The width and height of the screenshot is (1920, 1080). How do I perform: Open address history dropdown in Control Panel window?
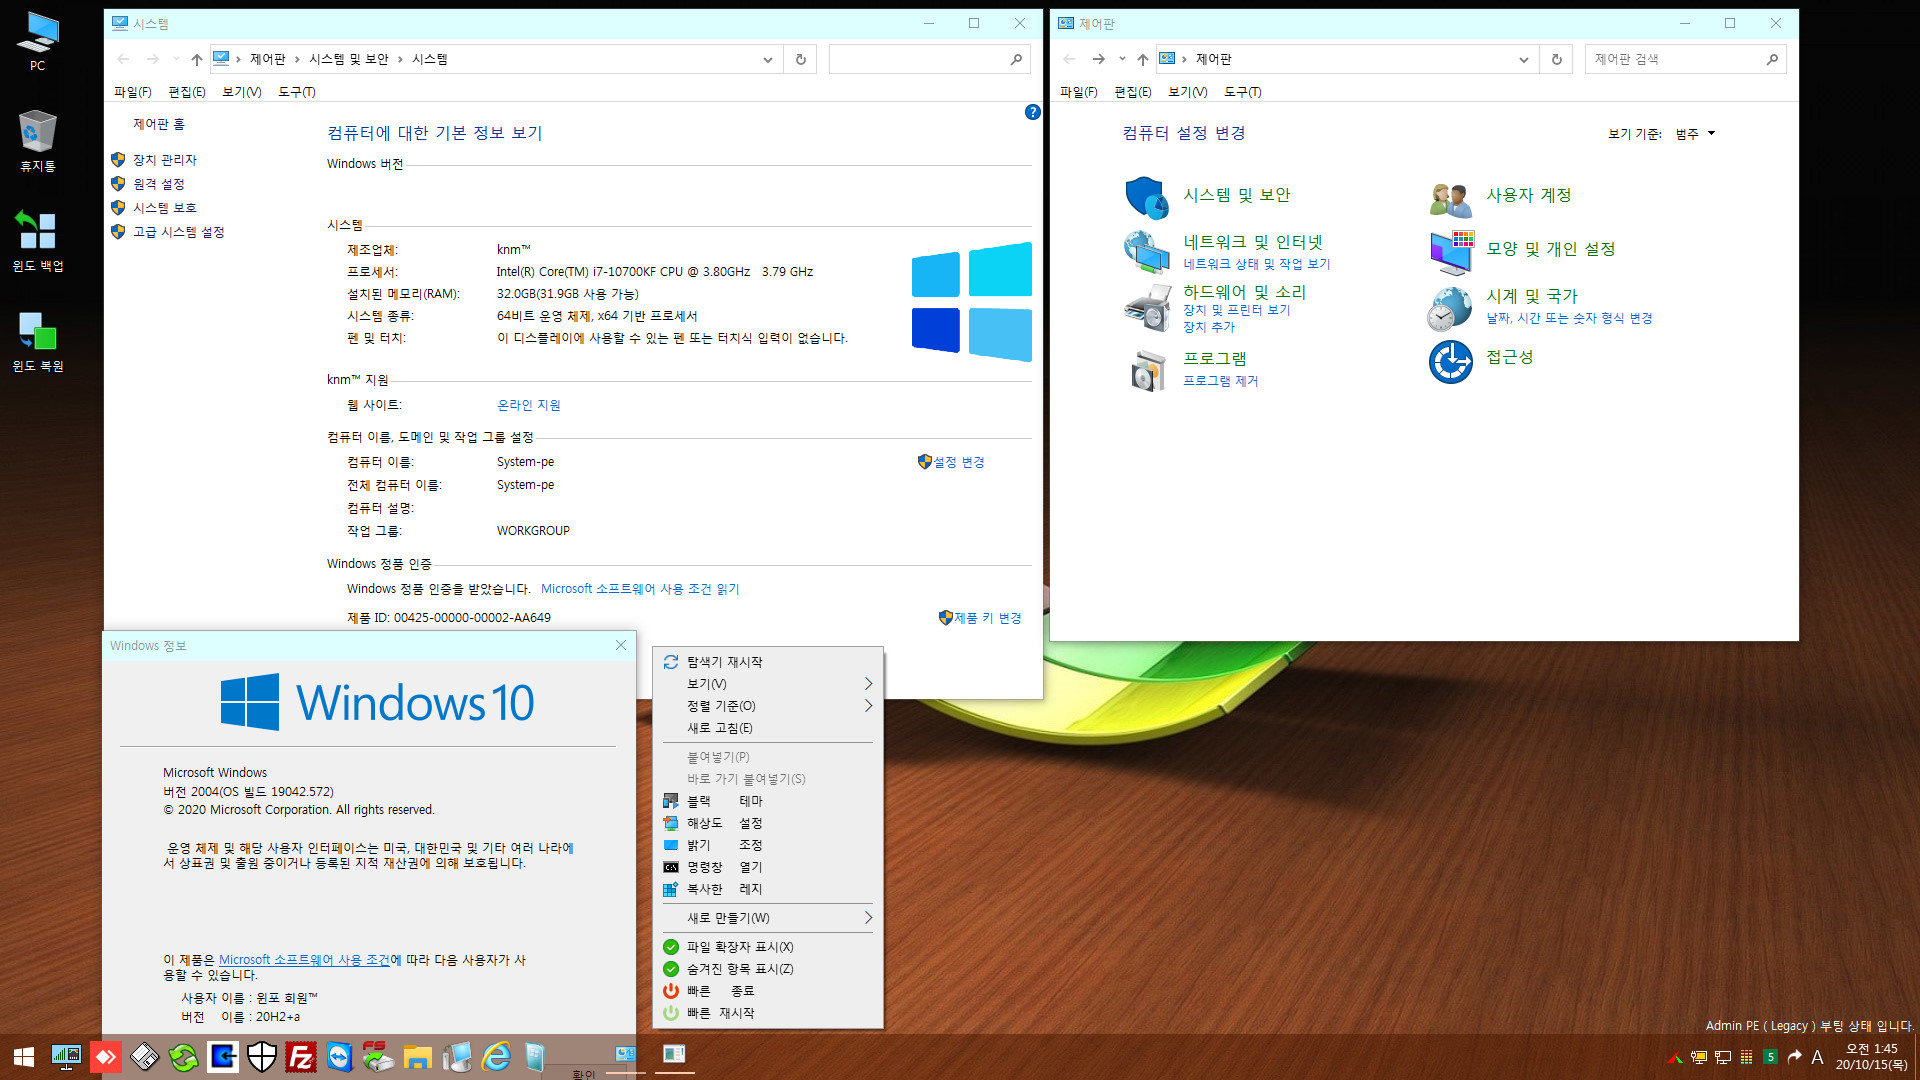(x=1523, y=59)
